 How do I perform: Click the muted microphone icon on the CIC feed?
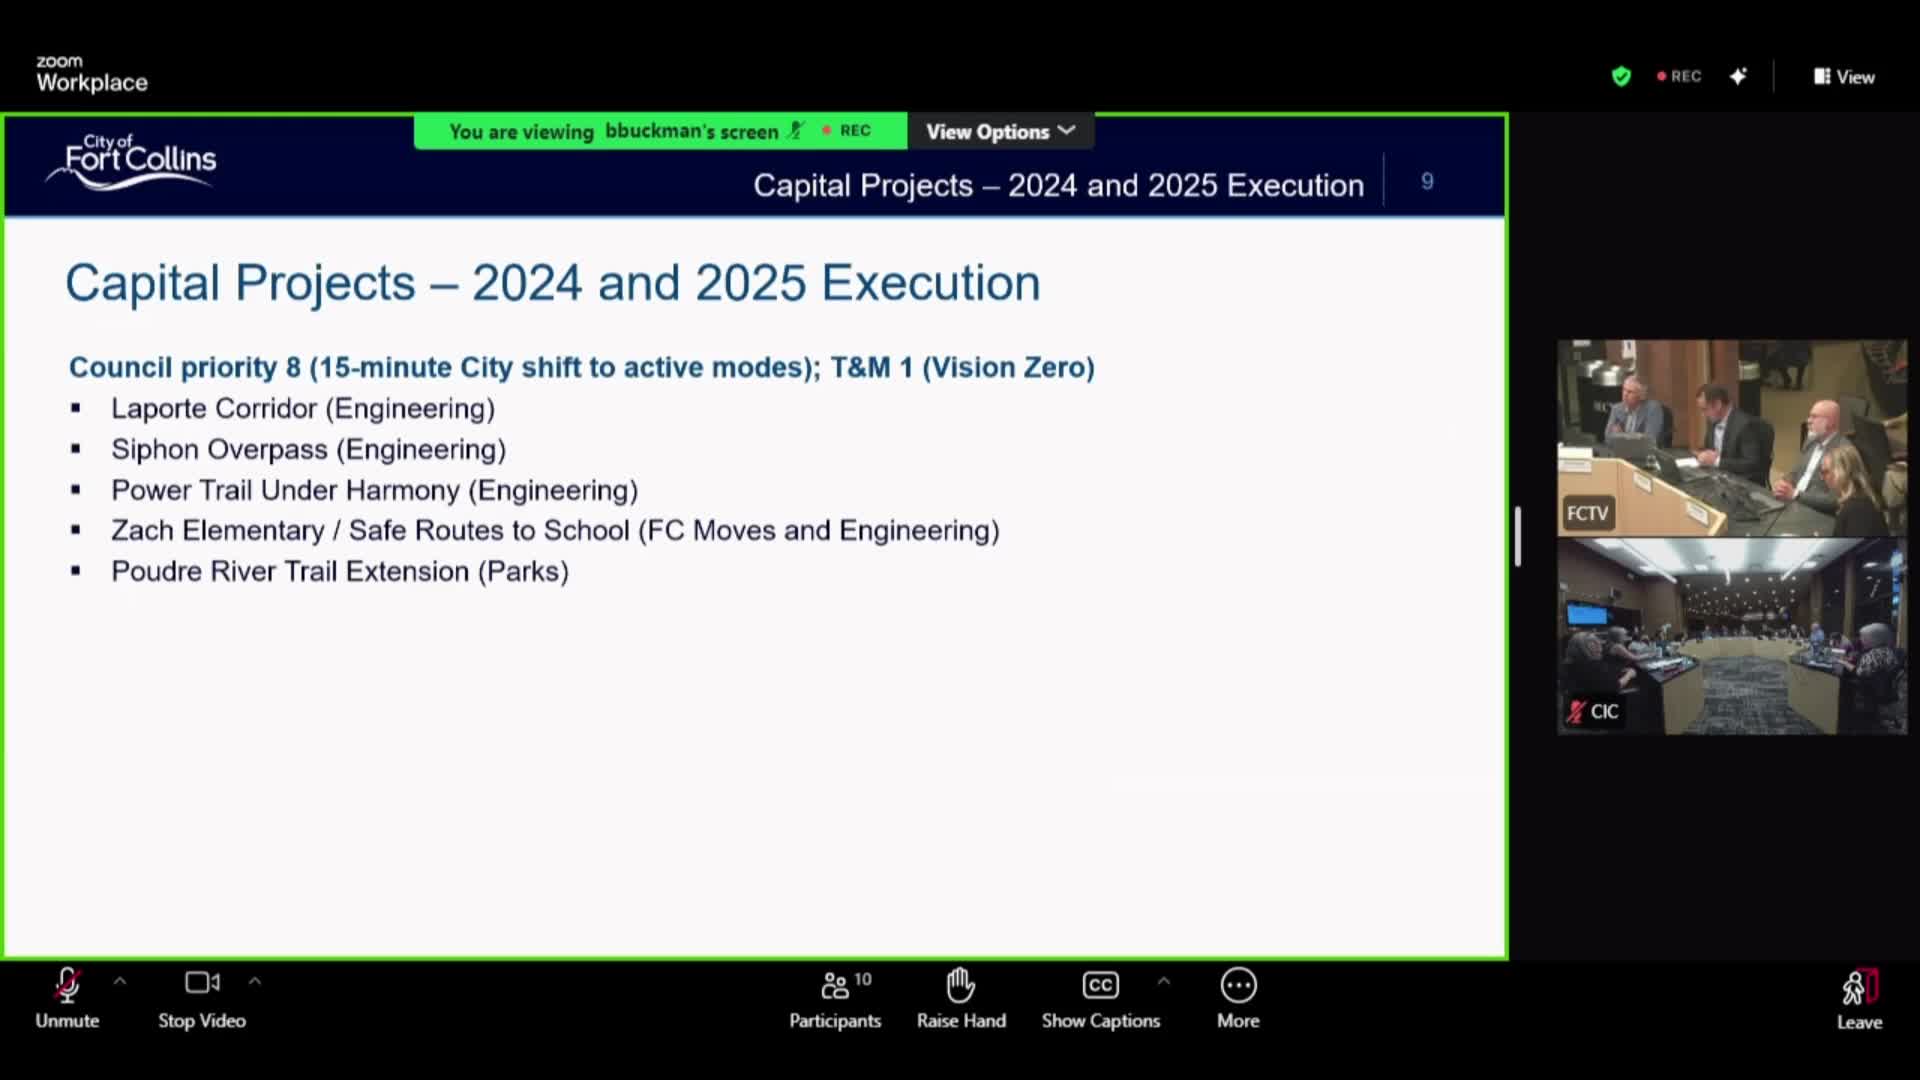coord(1575,712)
